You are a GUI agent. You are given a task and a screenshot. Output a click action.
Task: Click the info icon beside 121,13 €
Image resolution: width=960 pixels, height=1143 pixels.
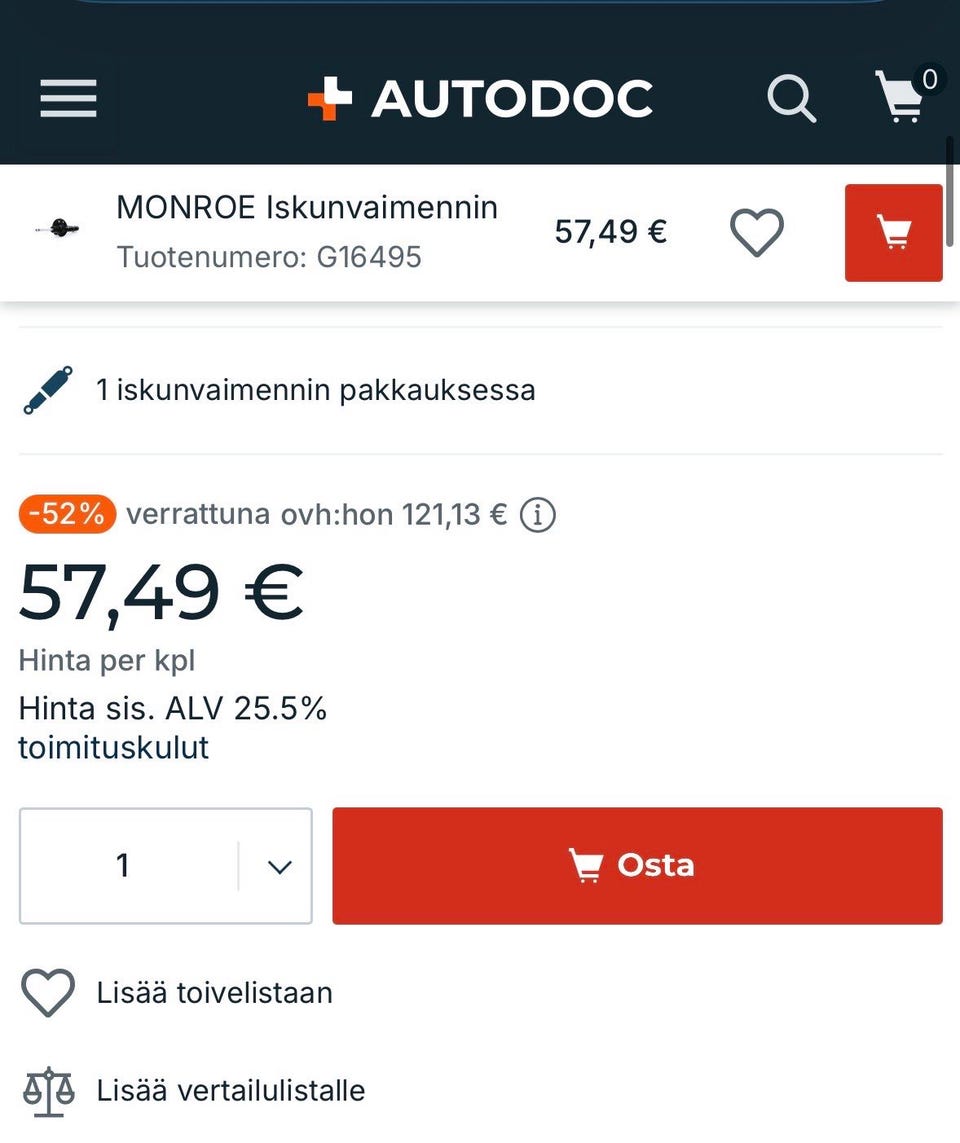point(538,515)
